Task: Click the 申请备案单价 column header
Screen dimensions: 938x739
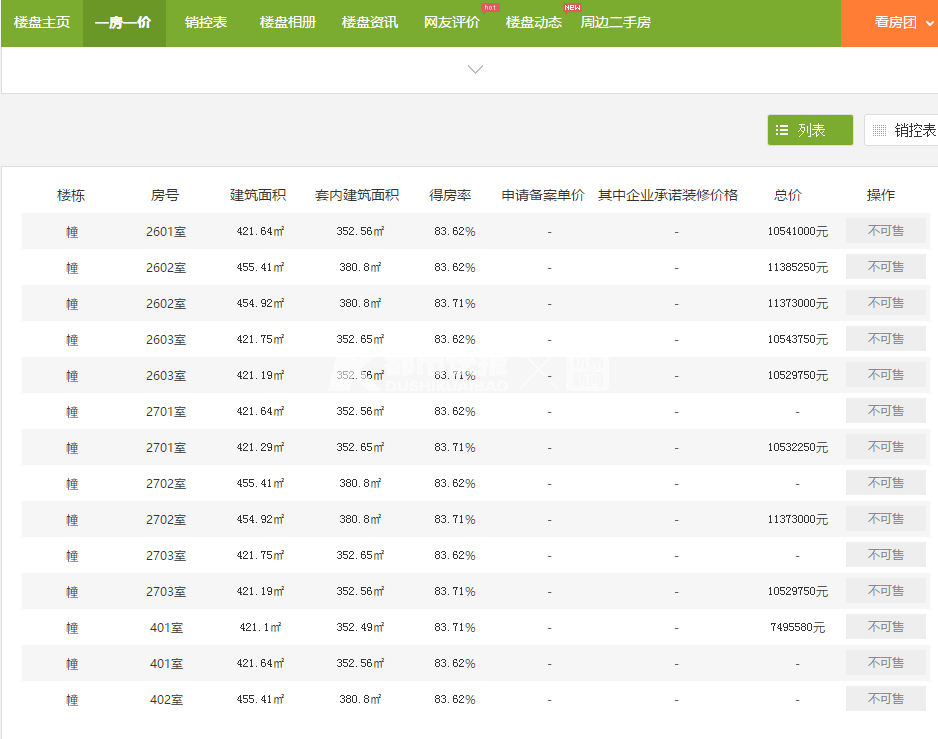Action: 543,195
